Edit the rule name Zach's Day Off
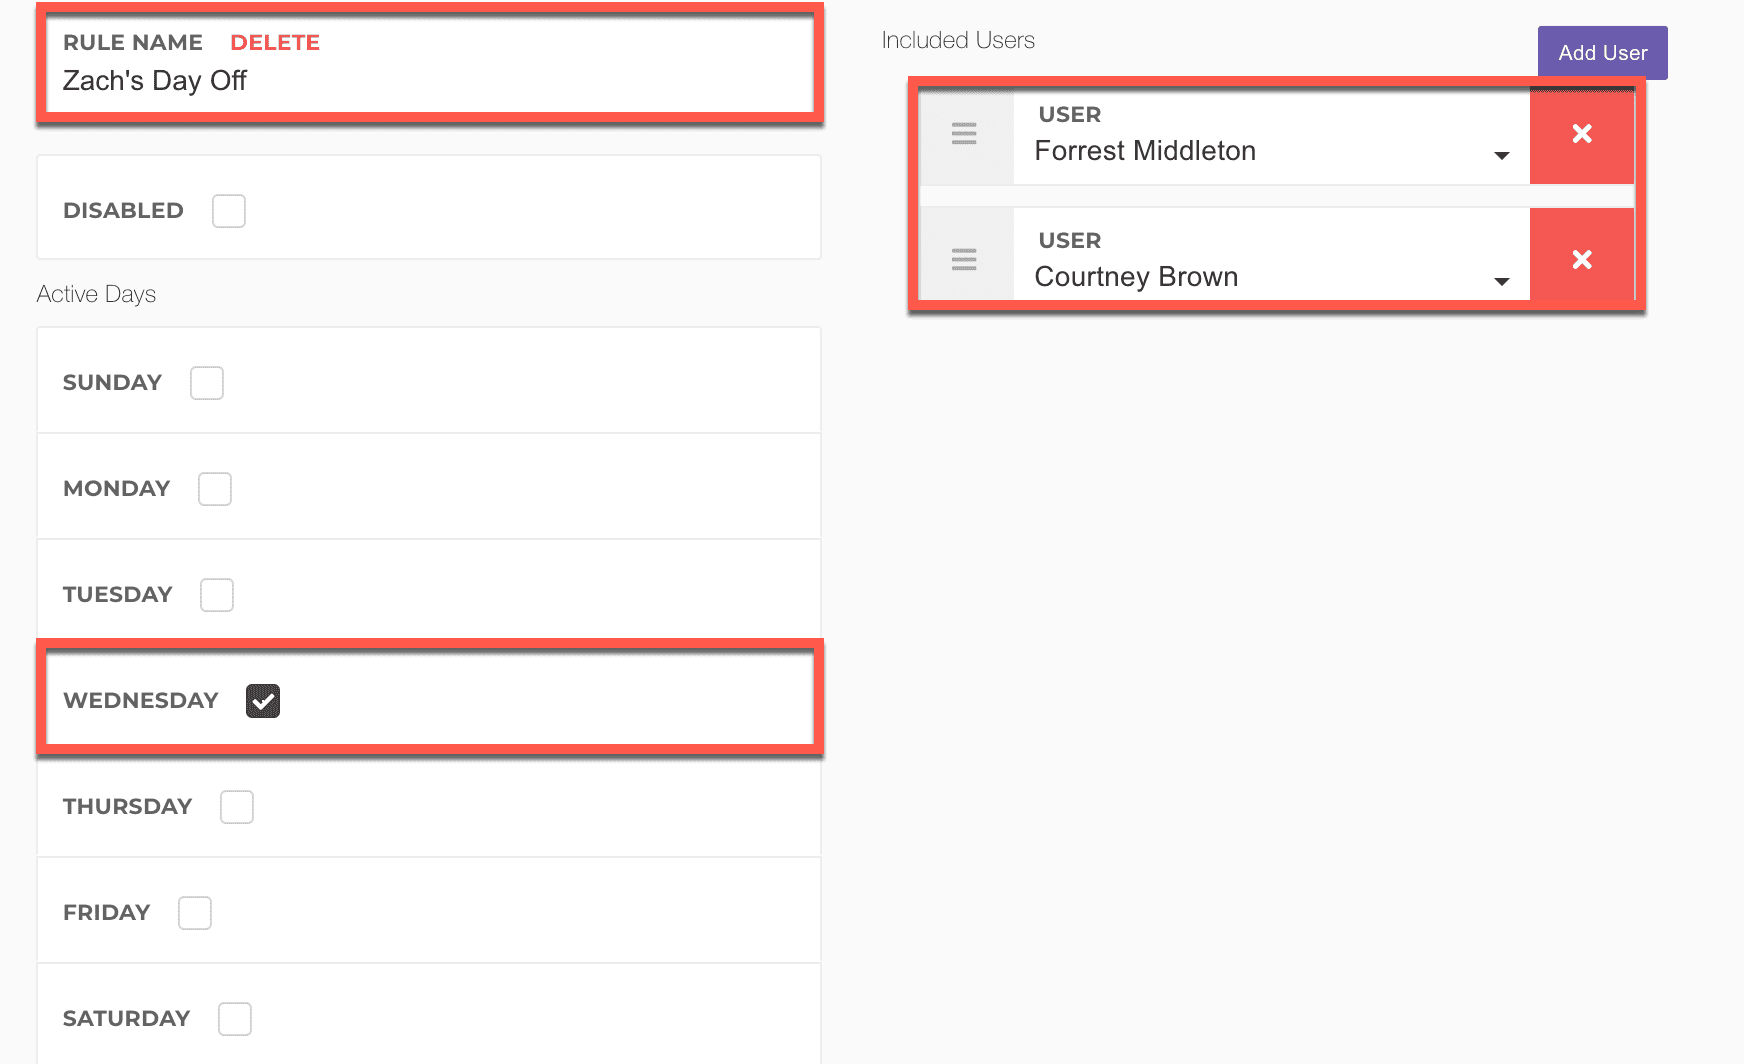This screenshot has width=1744, height=1064. [x=155, y=81]
